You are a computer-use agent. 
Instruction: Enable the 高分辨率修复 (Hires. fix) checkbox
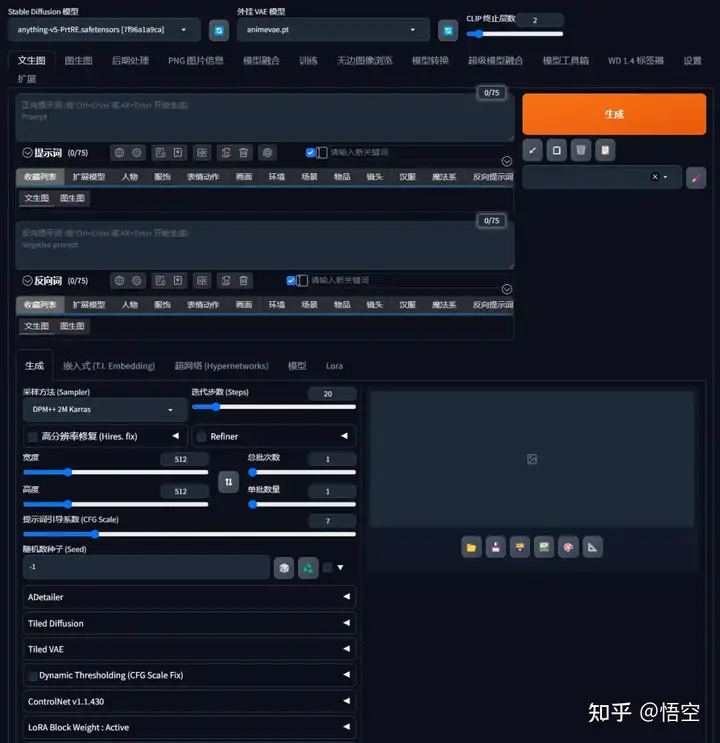pos(32,437)
